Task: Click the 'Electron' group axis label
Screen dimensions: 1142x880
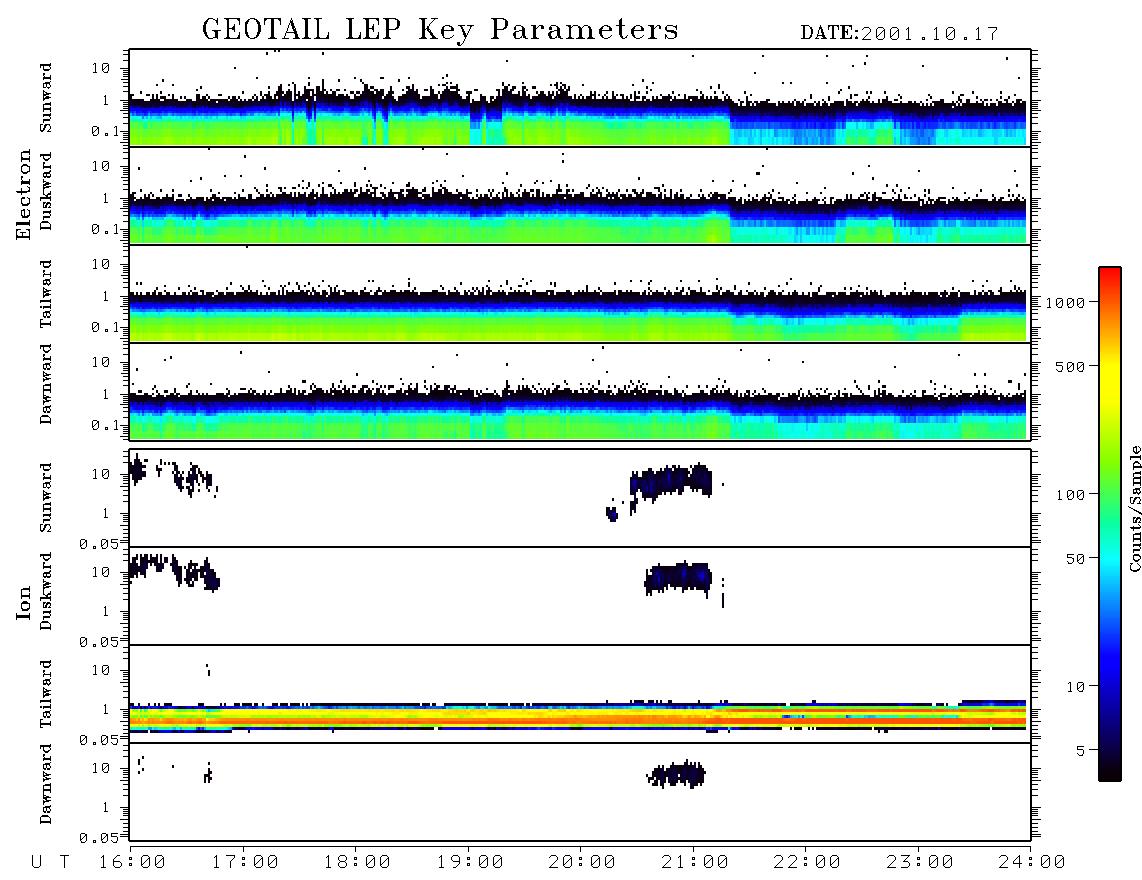Action: click(23, 194)
